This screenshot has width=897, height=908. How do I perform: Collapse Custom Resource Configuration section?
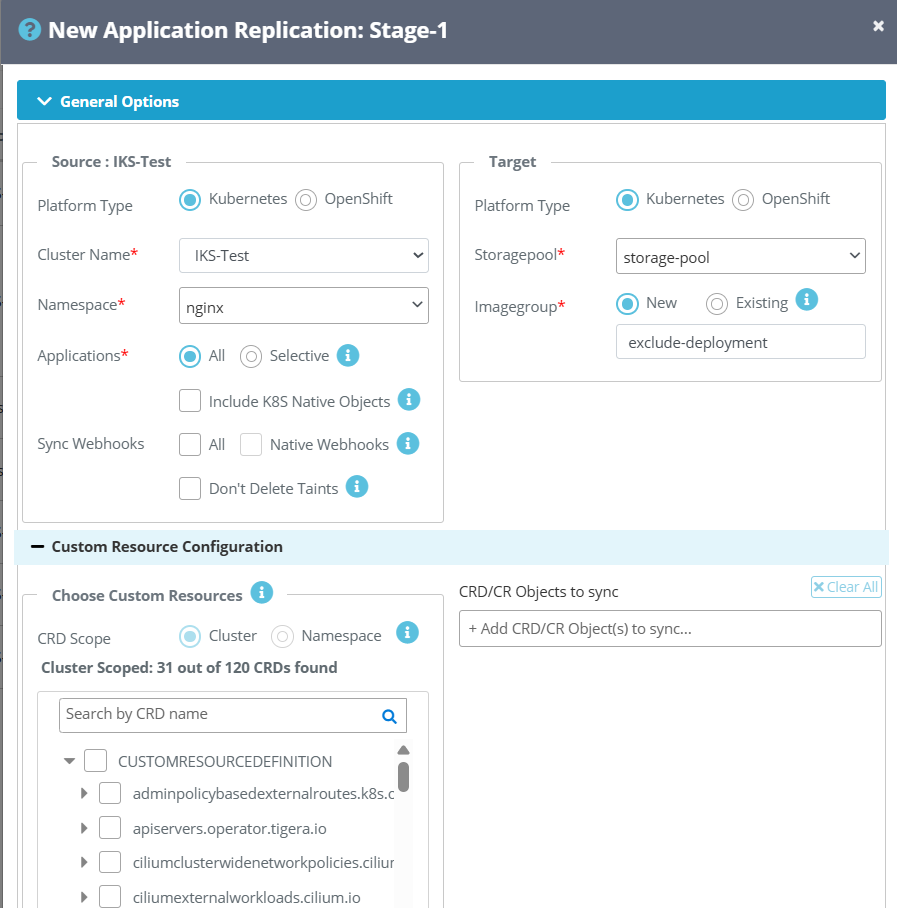38,547
